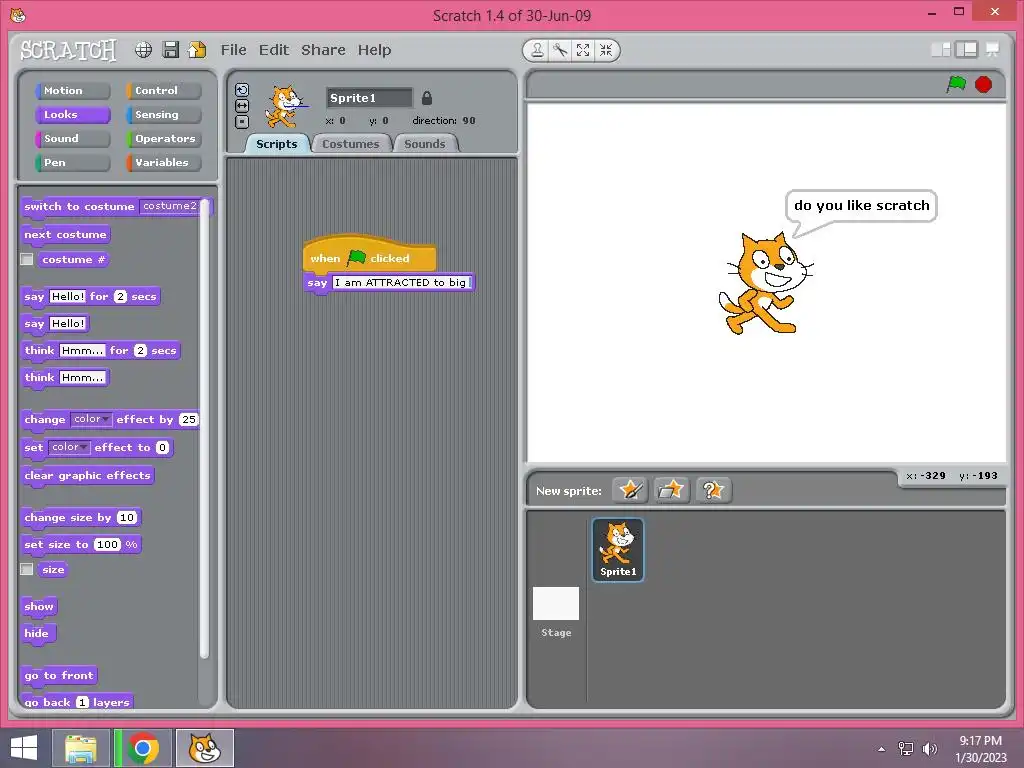Select the Delete scissors tool
This screenshot has height=768, width=1024.
pyautogui.click(x=560, y=50)
